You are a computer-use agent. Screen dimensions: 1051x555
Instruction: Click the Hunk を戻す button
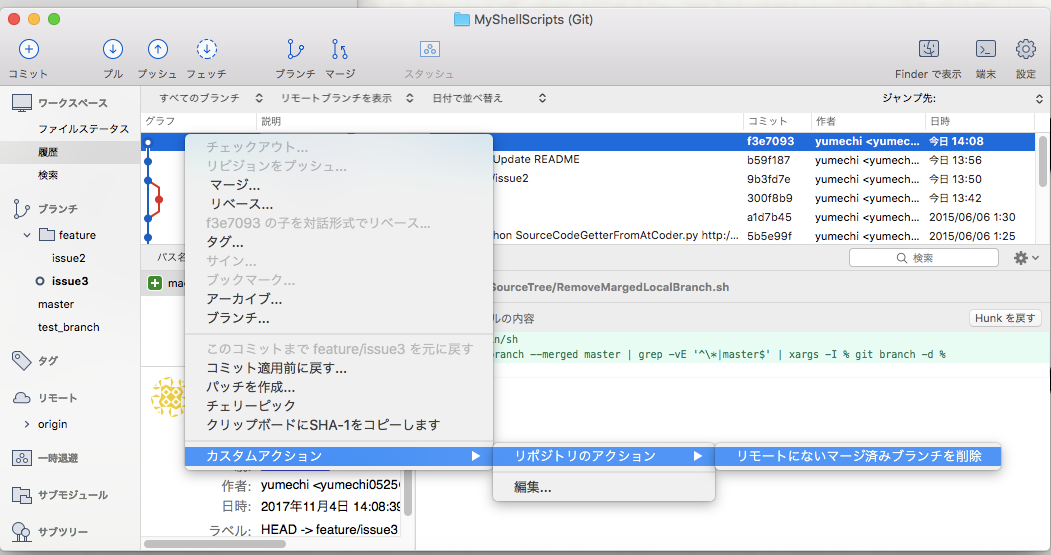(1005, 318)
